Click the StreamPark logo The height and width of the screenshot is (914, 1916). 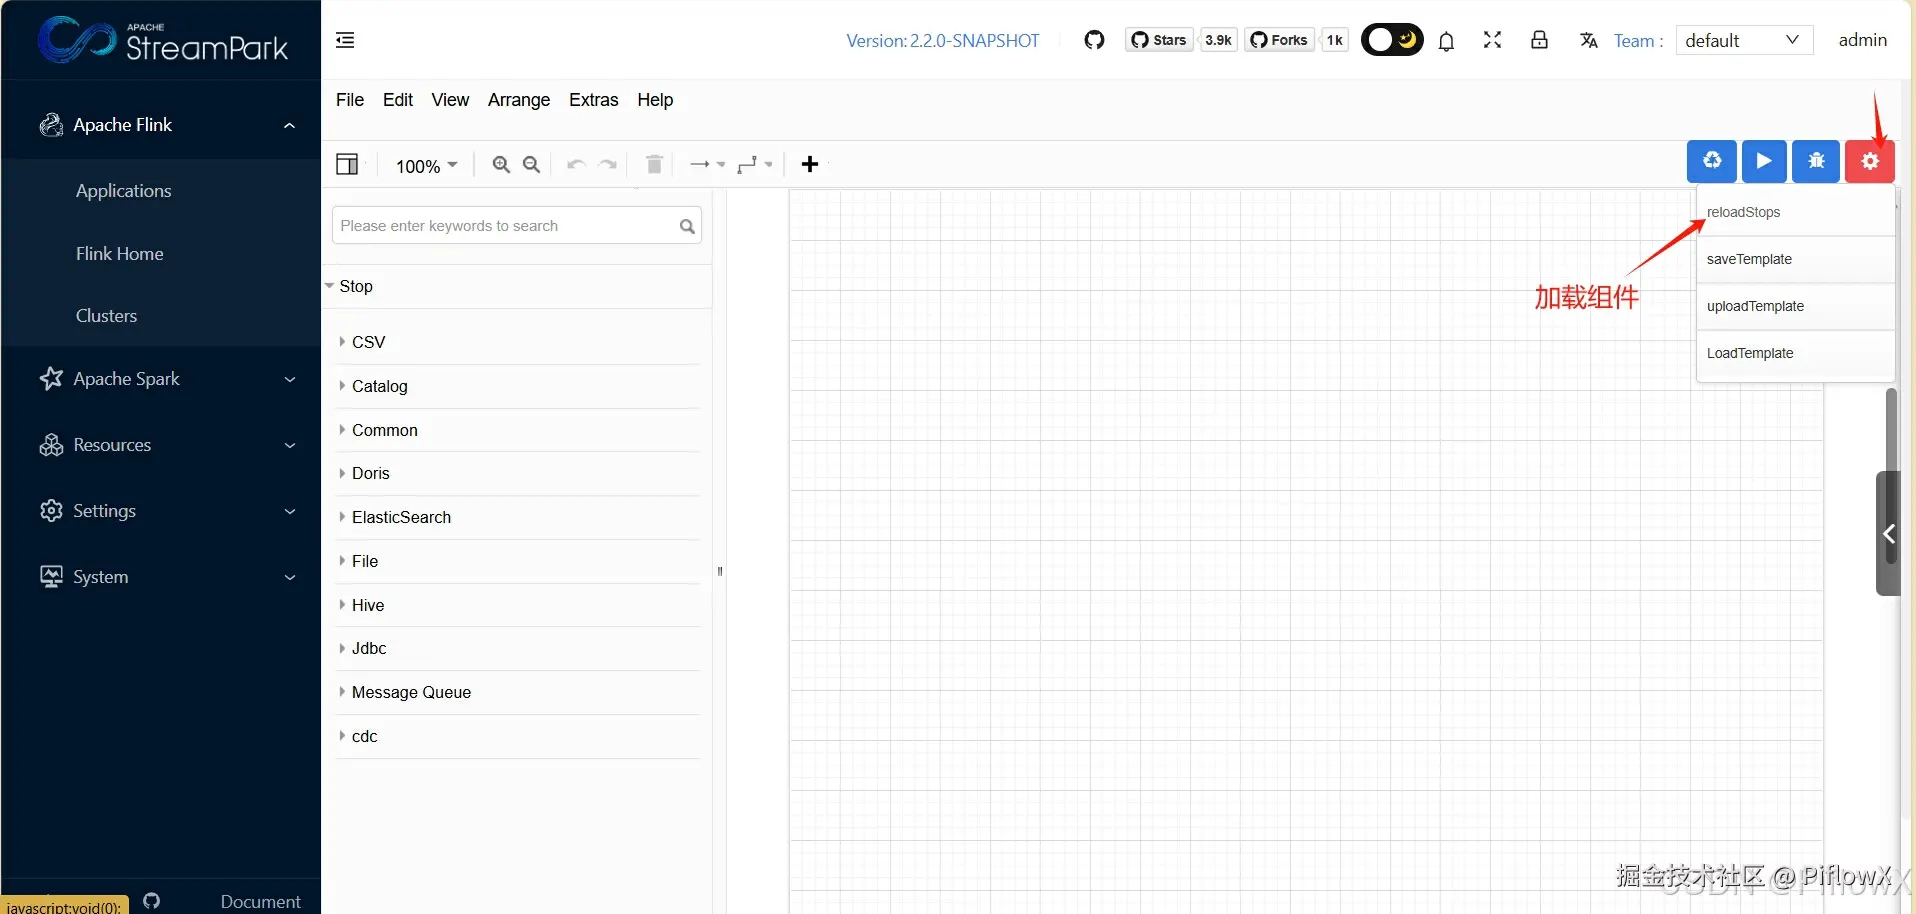[x=163, y=40]
